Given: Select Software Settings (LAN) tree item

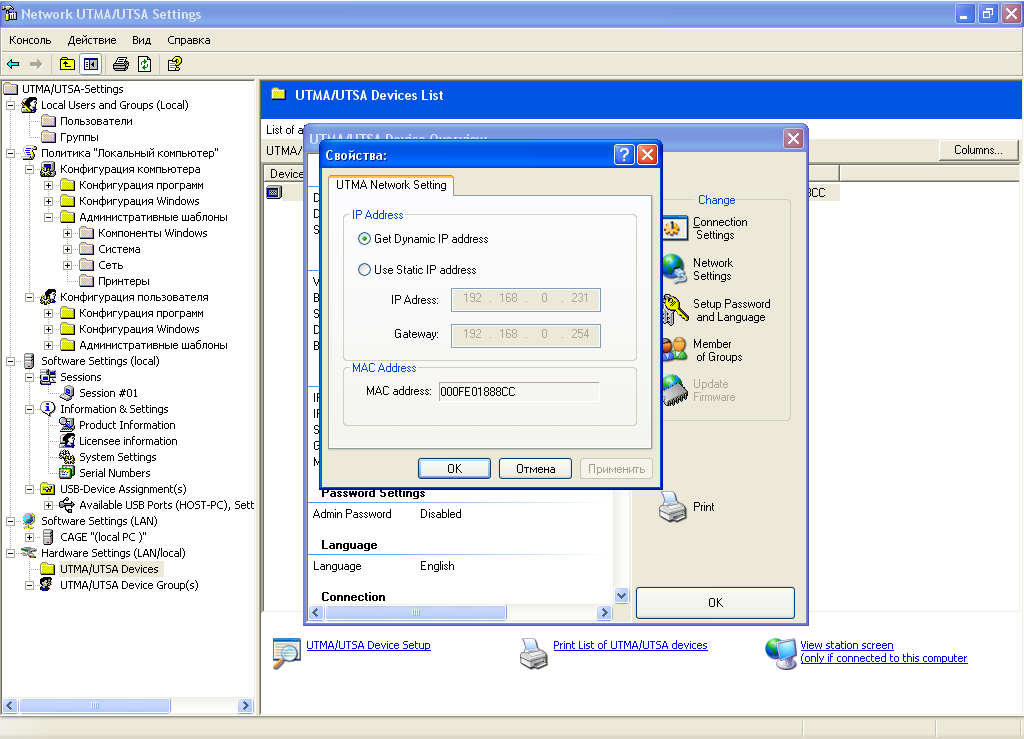Looking at the screenshot, I should pyautogui.click(x=99, y=521).
